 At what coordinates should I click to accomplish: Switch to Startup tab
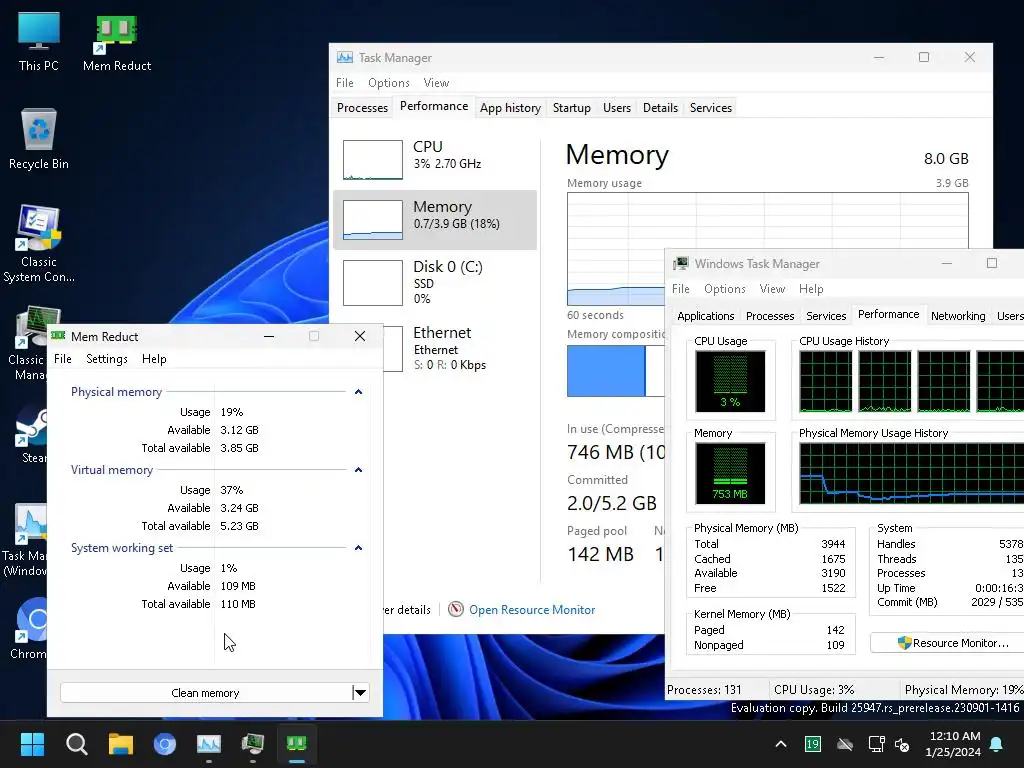point(571,108)
